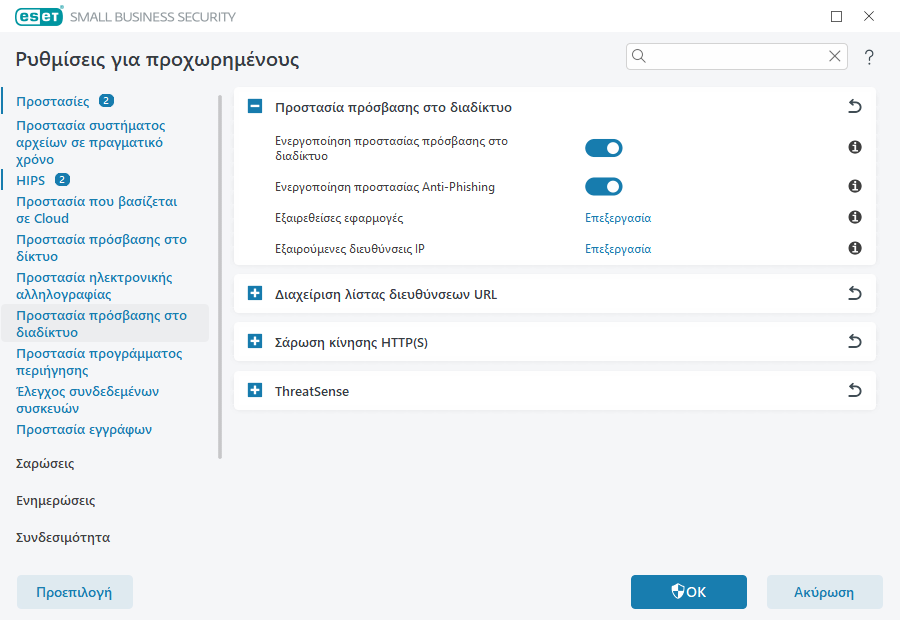The image size is (900, 620).
Task: Click the sidebar vertical scrollbar
Action: [220, 277]
